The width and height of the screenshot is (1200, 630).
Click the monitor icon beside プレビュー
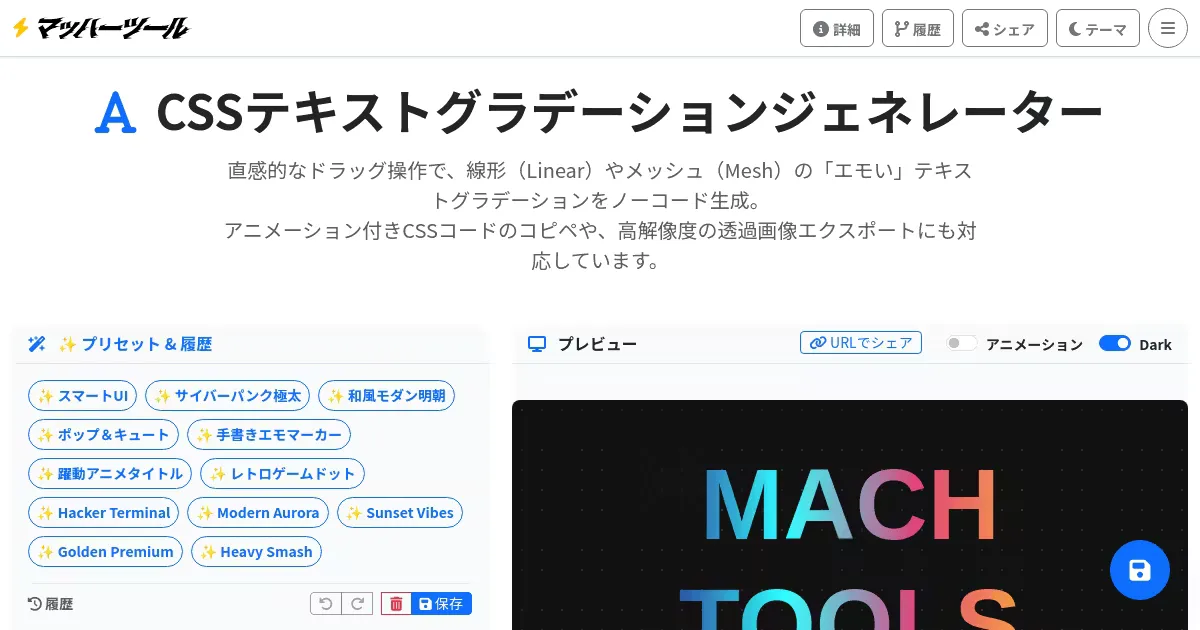(x=537, y=344)
